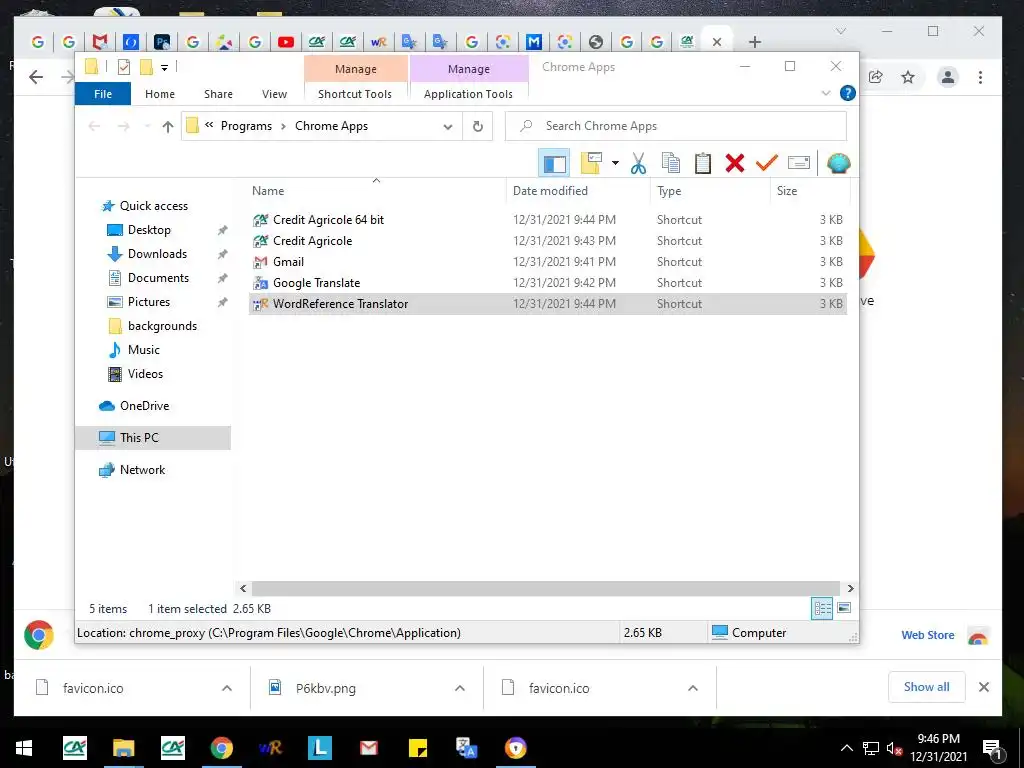The width and height of the screenshot is (1024, 768).
Task: Open Chrome's three-dot menu
Action: [980, 77]
